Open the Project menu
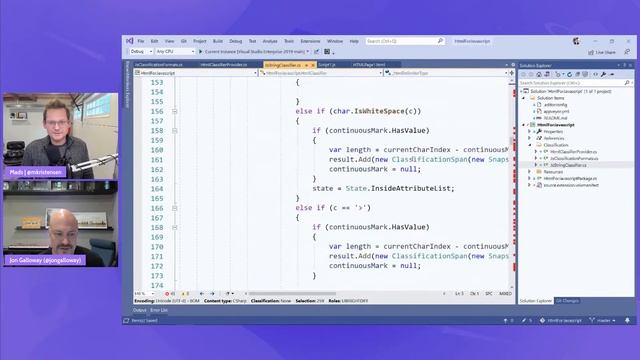Screen dimensions: 640x360 (x=200, y=41)
